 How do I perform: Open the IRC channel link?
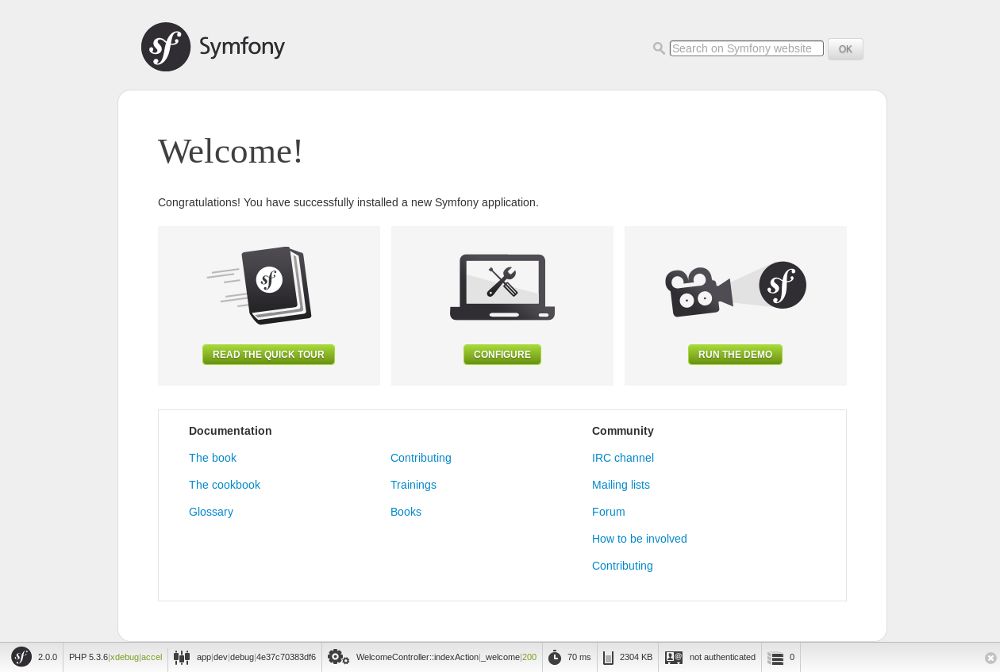click(622, 458)
